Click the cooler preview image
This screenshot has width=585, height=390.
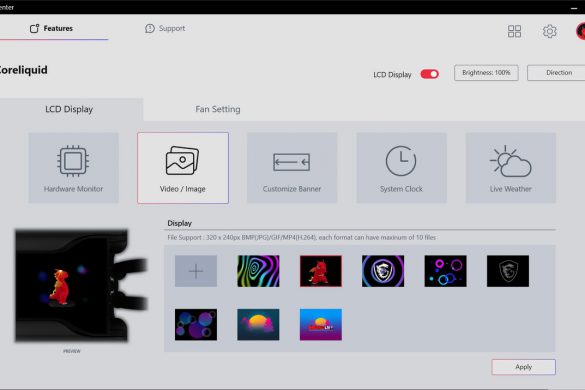tap(80, 286)
